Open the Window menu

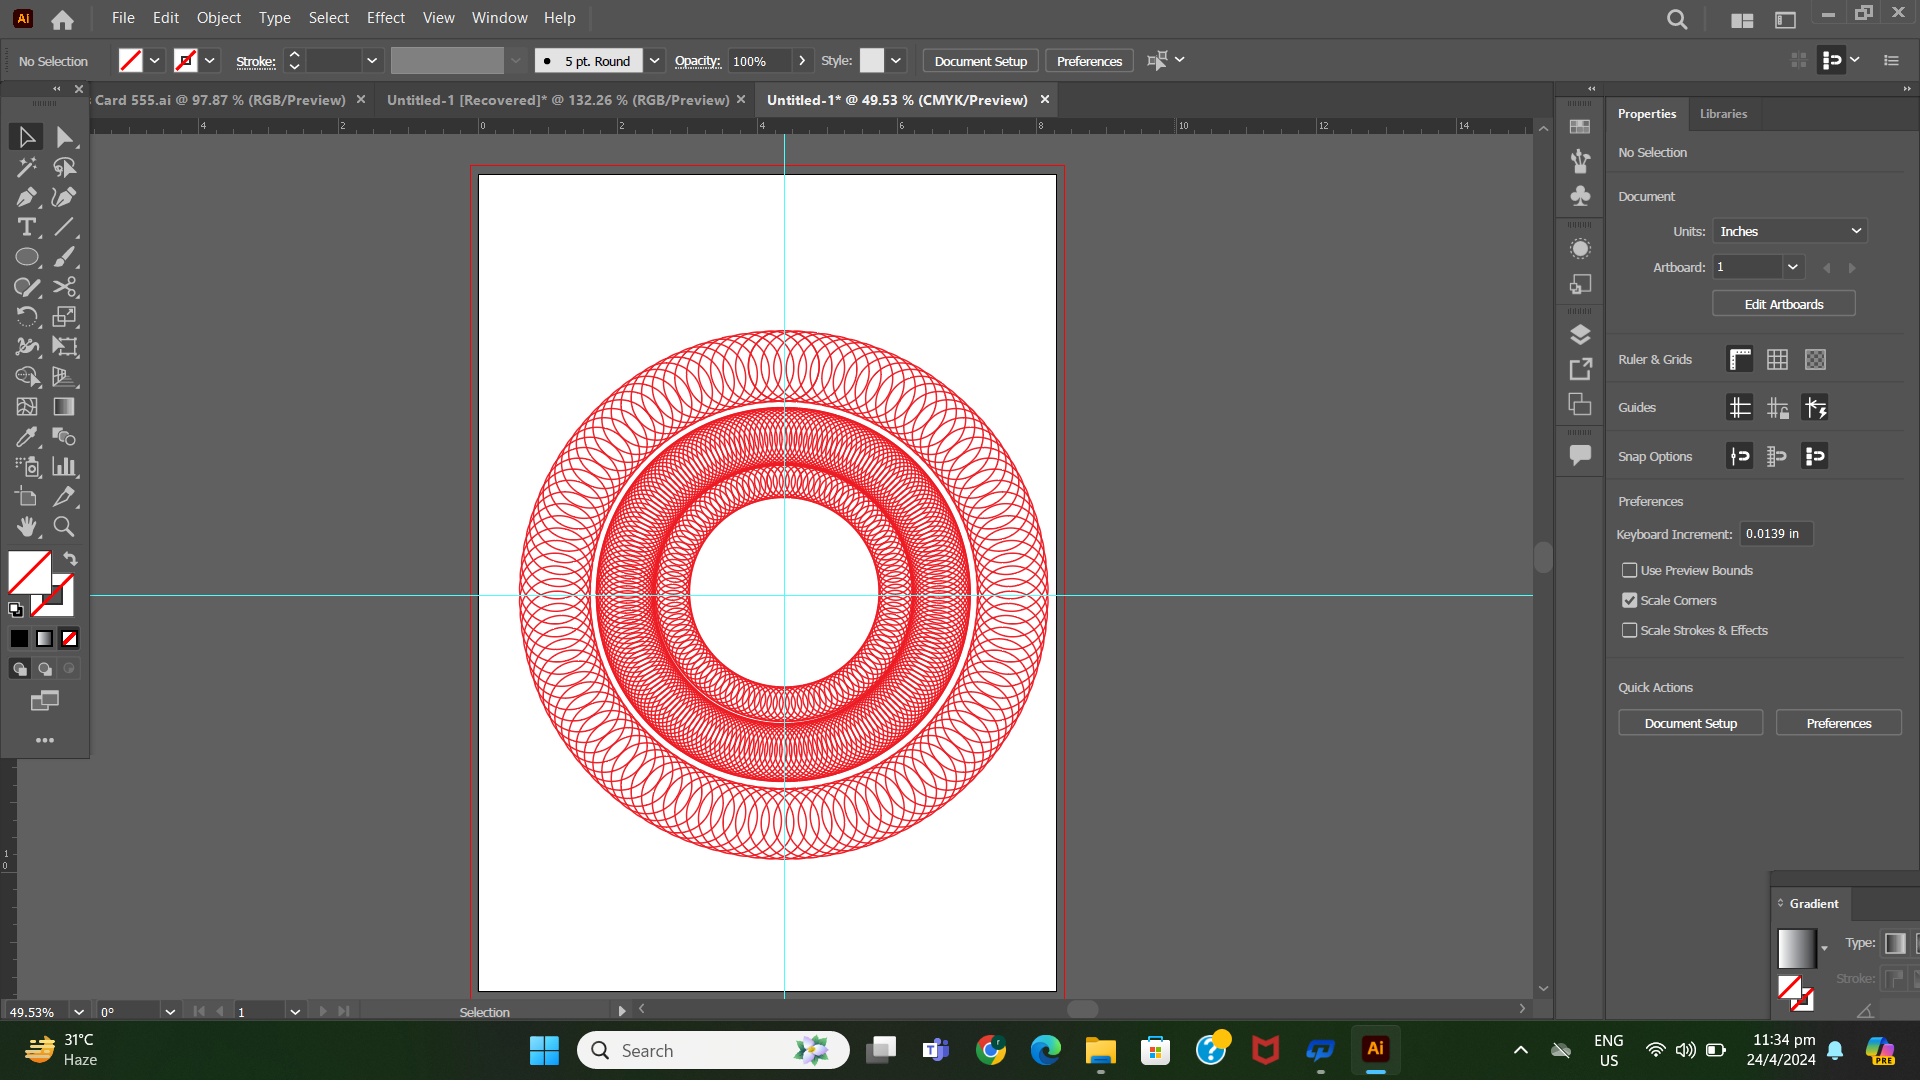point(499,18)
